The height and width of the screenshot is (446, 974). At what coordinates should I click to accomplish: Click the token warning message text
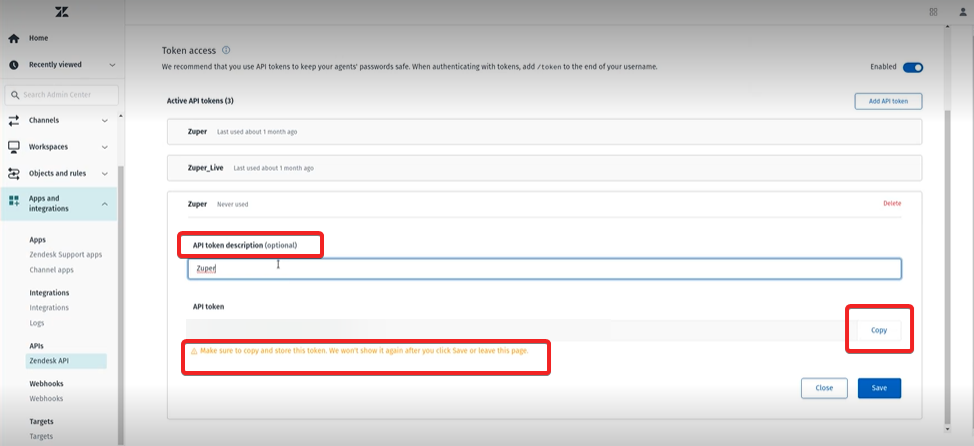[x=364, y=351]
